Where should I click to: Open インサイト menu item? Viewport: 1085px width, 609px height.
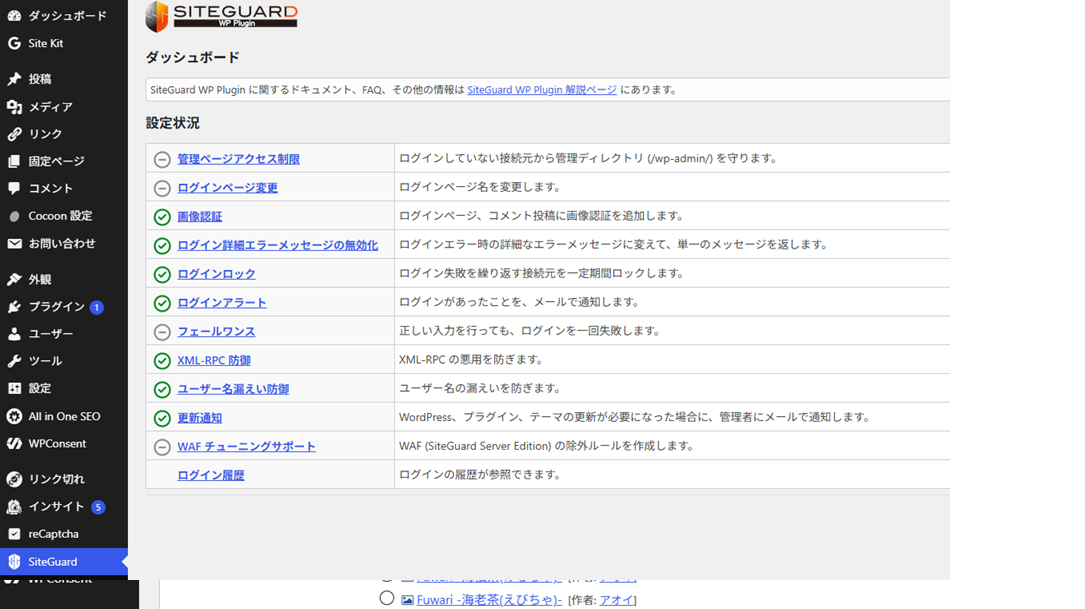click(x=64, y=507)
